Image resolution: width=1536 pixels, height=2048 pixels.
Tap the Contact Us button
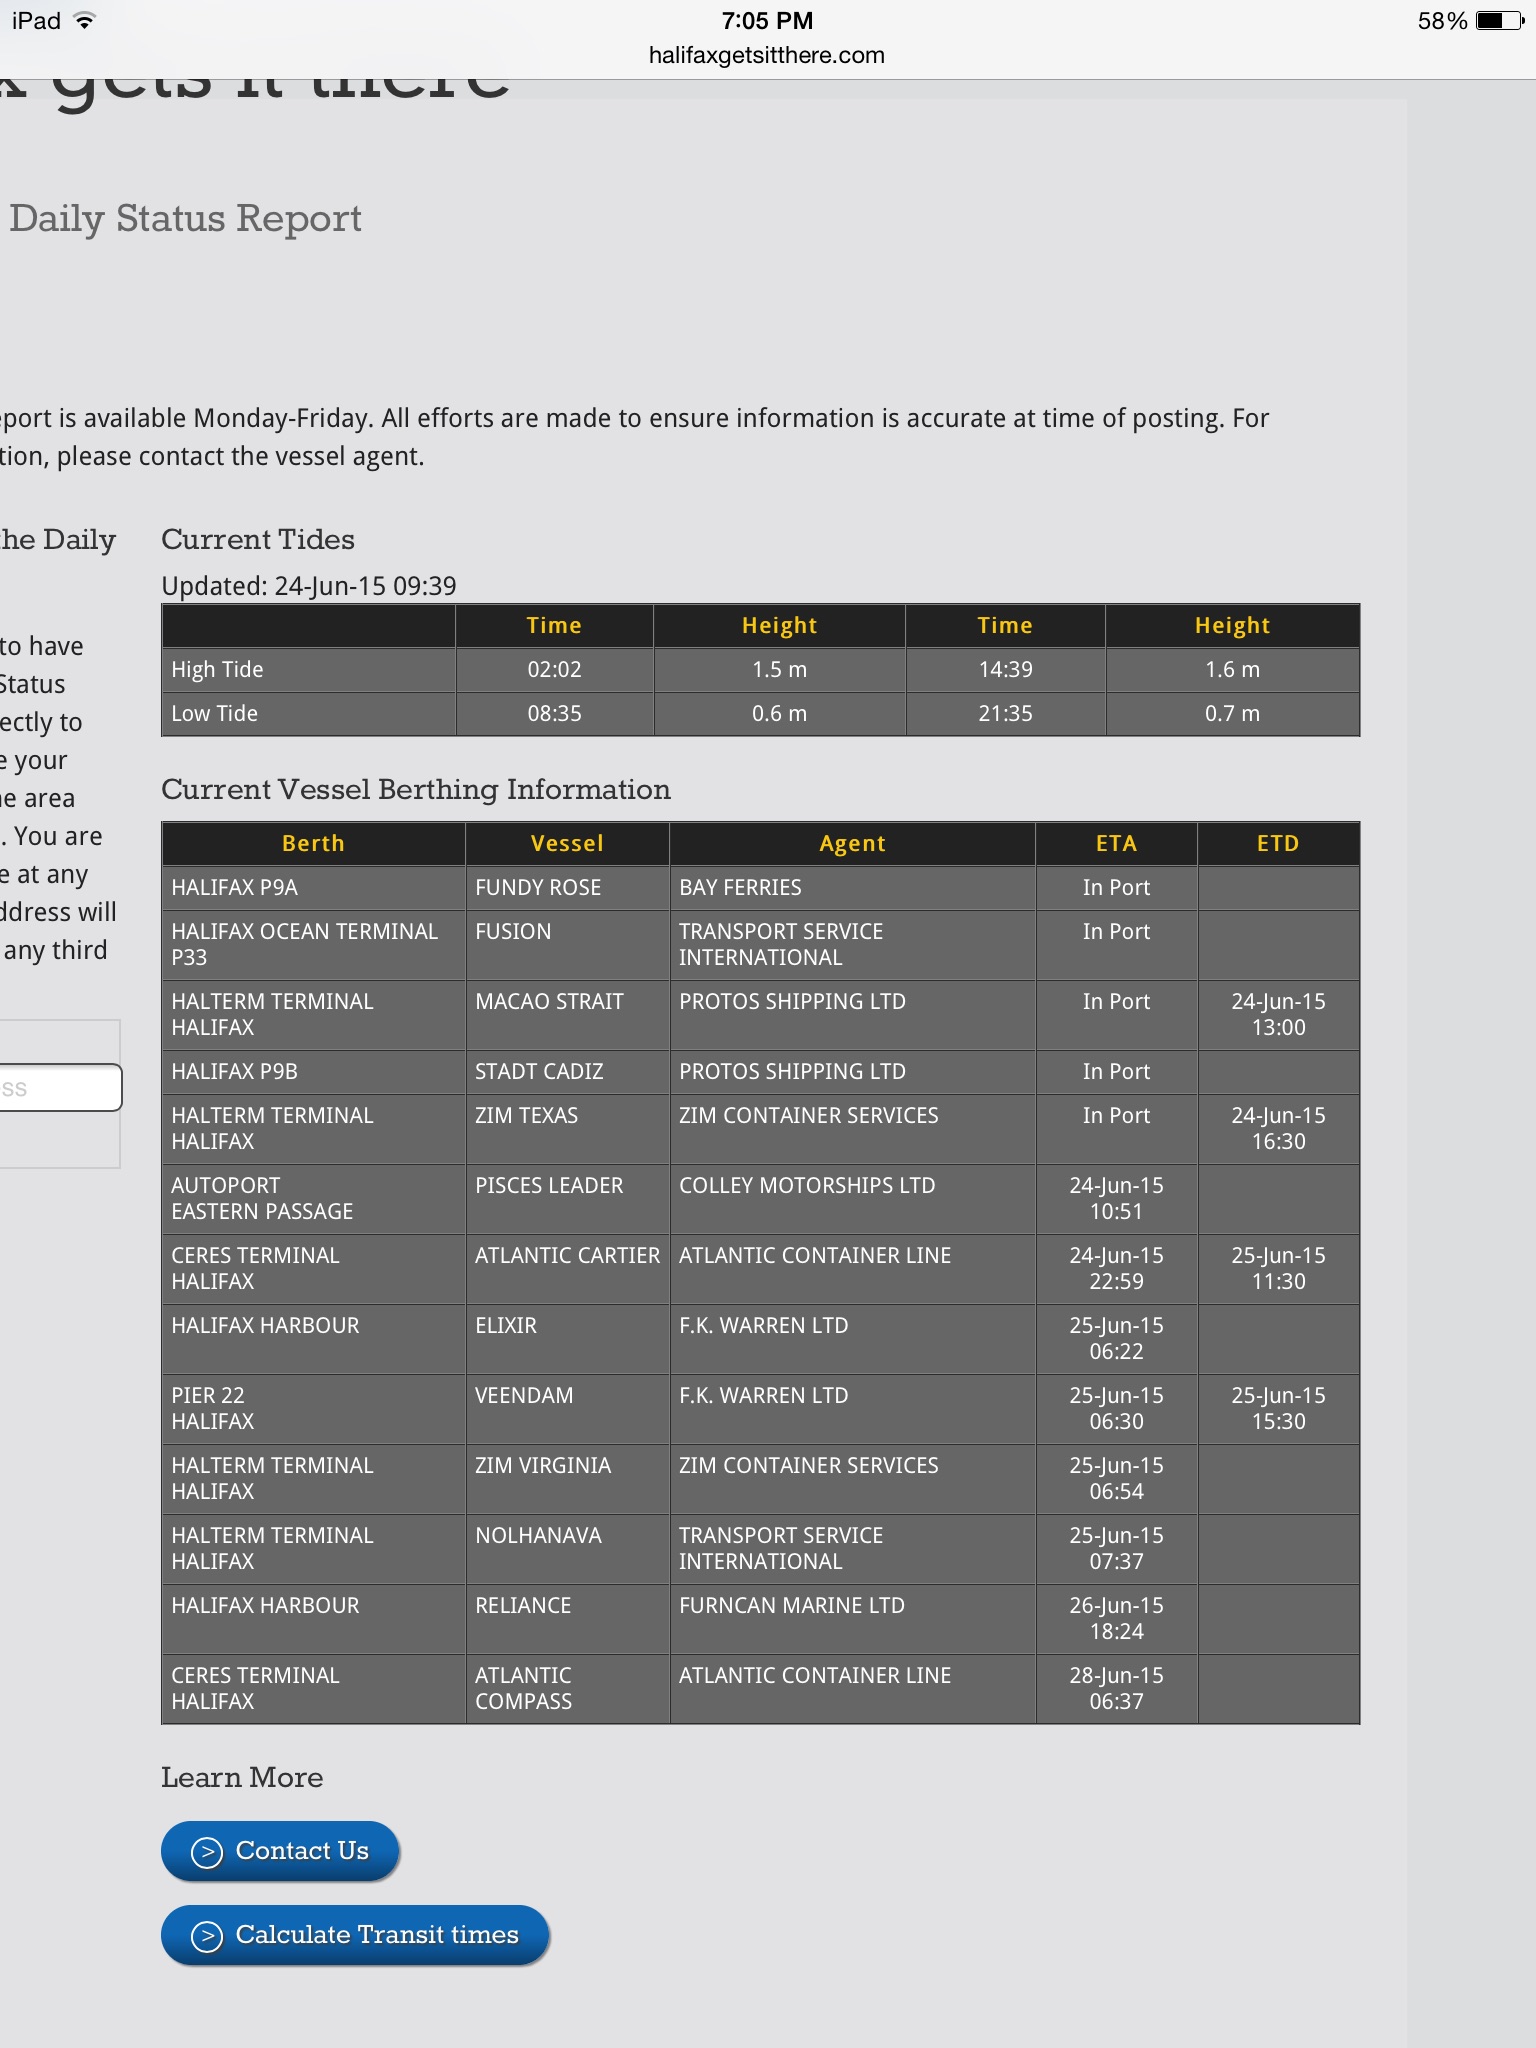(280, 1851)
